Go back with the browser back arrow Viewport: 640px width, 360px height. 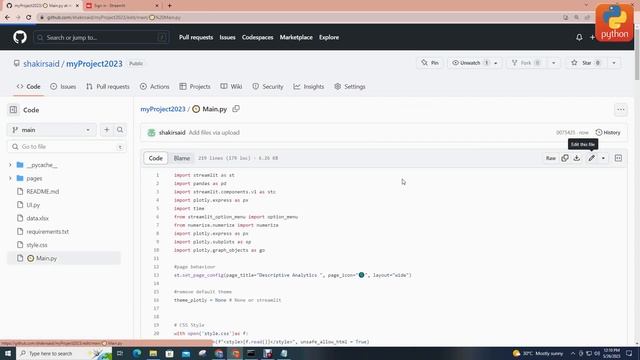pyautogui.click(x=7, y=17)
